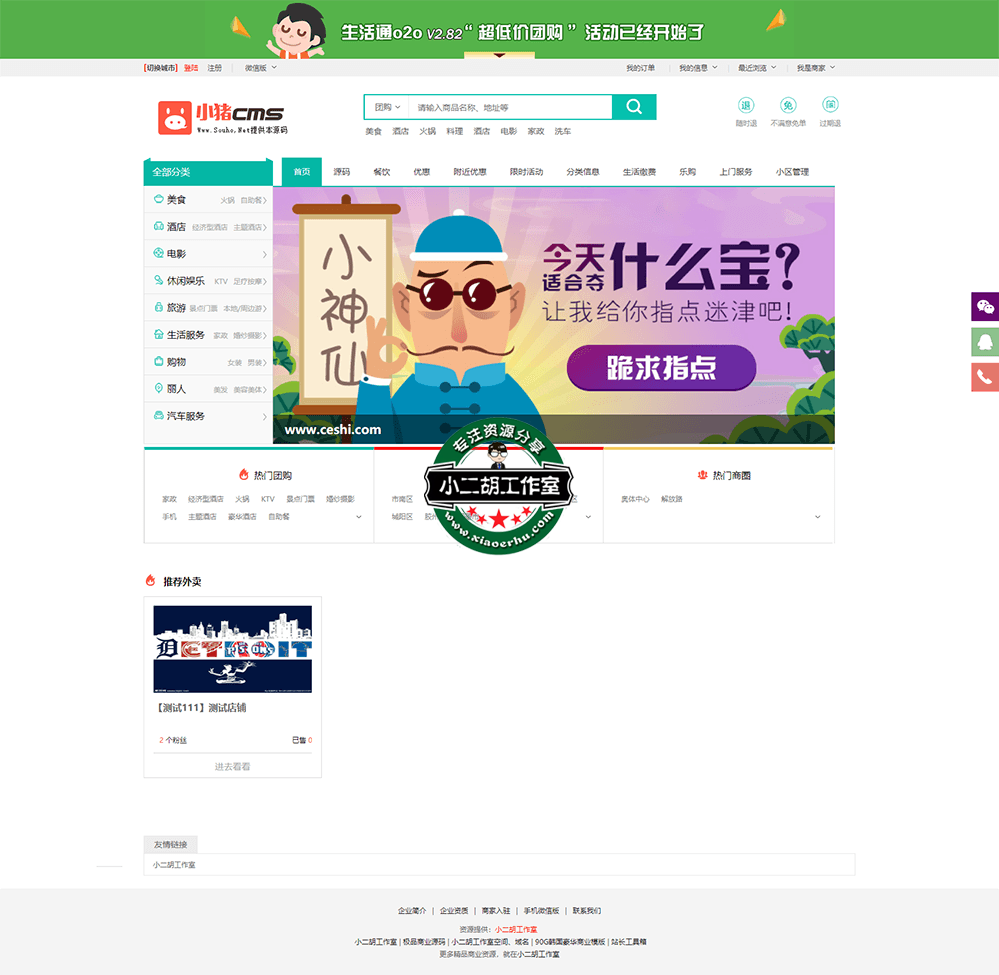Select the 闲 expired-refund guarantee icon
This screenshot has height=975, width=999.
coord(831,102)
